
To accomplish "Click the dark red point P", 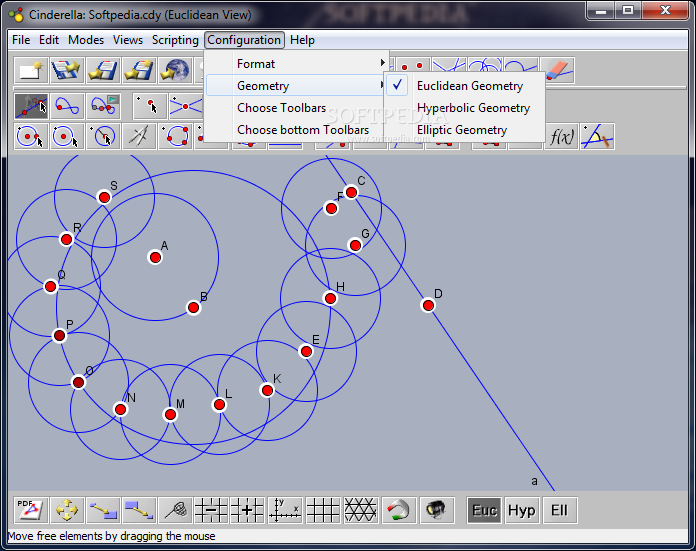I will [59, 335].
